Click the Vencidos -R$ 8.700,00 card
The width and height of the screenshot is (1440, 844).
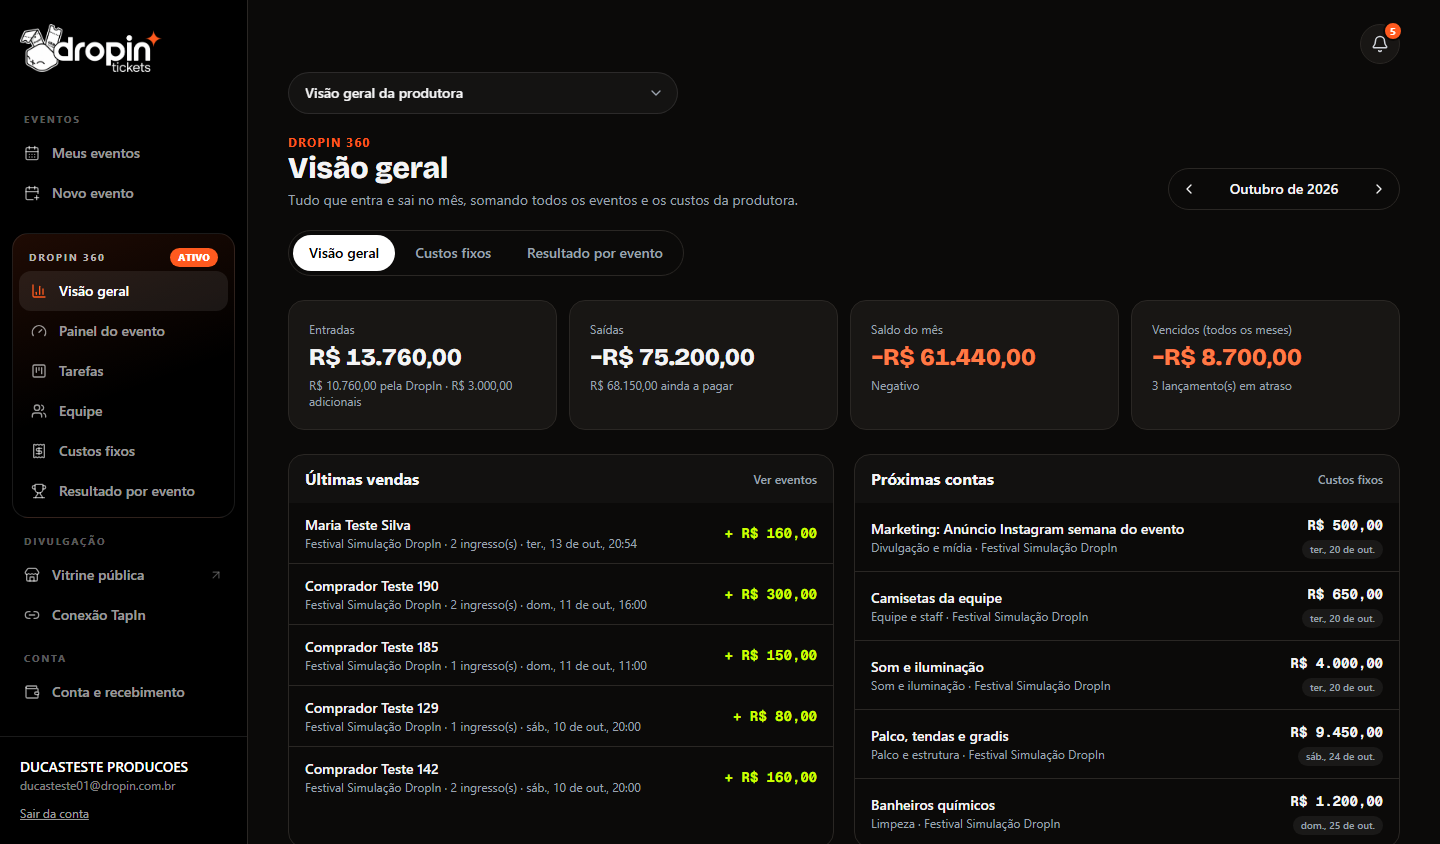coord(1265,365)
